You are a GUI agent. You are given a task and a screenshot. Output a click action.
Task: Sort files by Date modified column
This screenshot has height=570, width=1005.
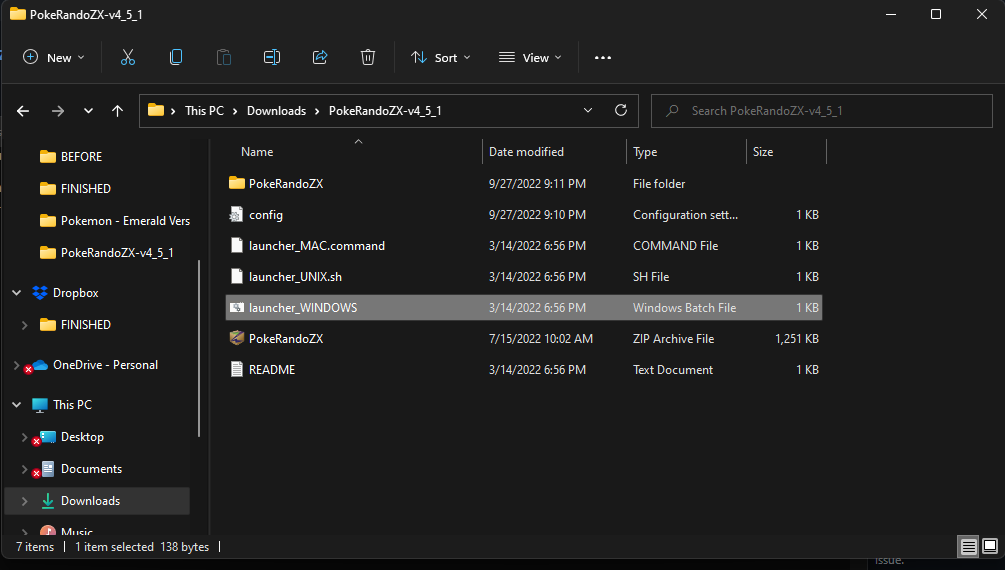coord(526,152)
